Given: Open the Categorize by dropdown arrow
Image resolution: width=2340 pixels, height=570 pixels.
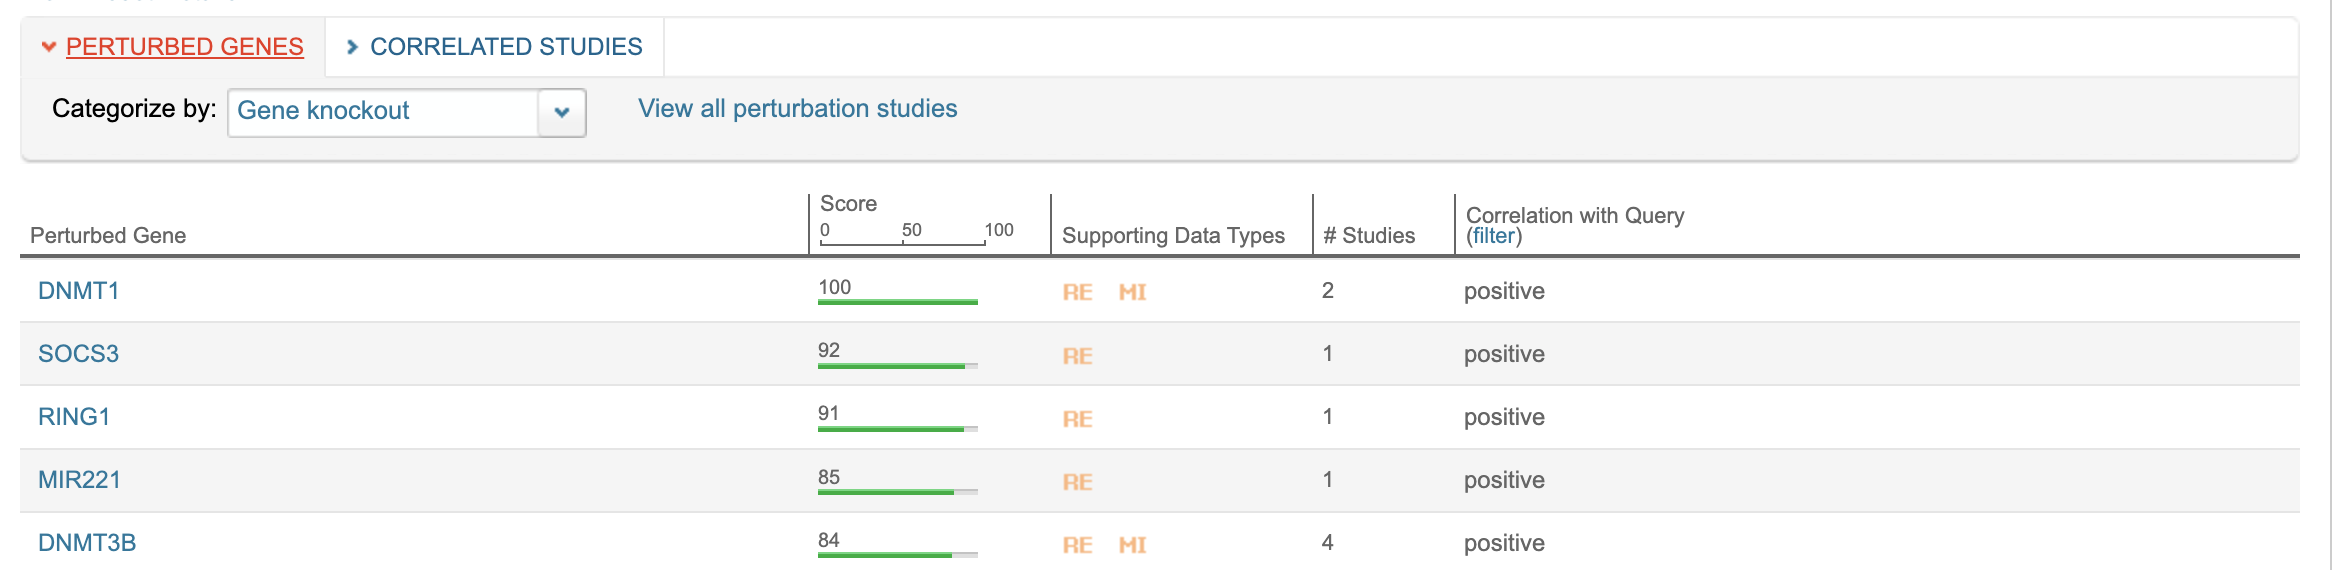Looking at the screenshot, I should click(x=562, y=112).
